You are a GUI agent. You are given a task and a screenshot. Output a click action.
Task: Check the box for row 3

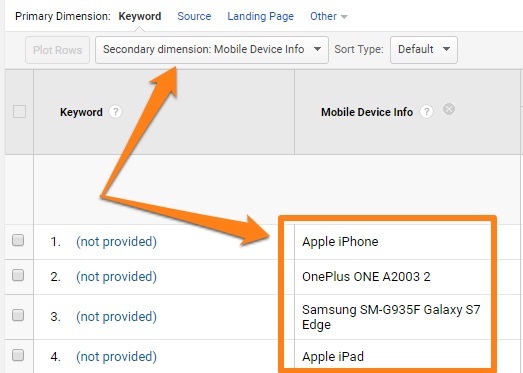pos(18,315)
